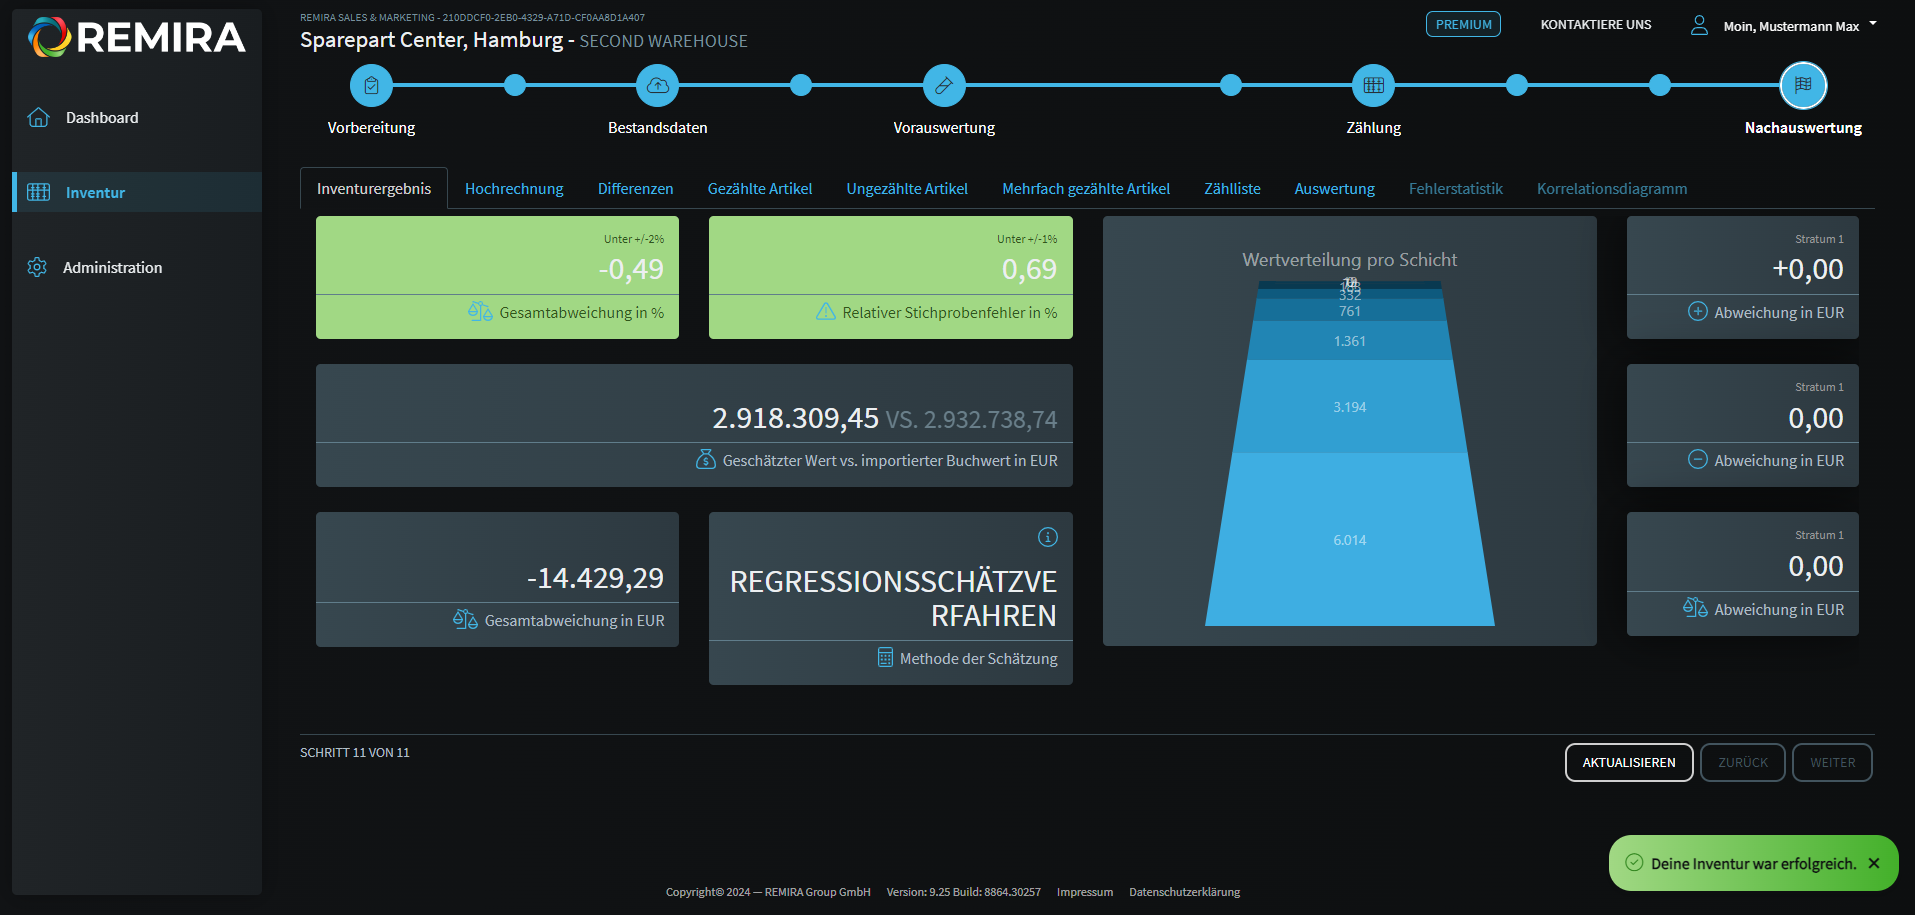Screen dimensions: 1915x915
Task: Click the Bestandsdaten cloud upload icon
Action: tap(657, 86)
